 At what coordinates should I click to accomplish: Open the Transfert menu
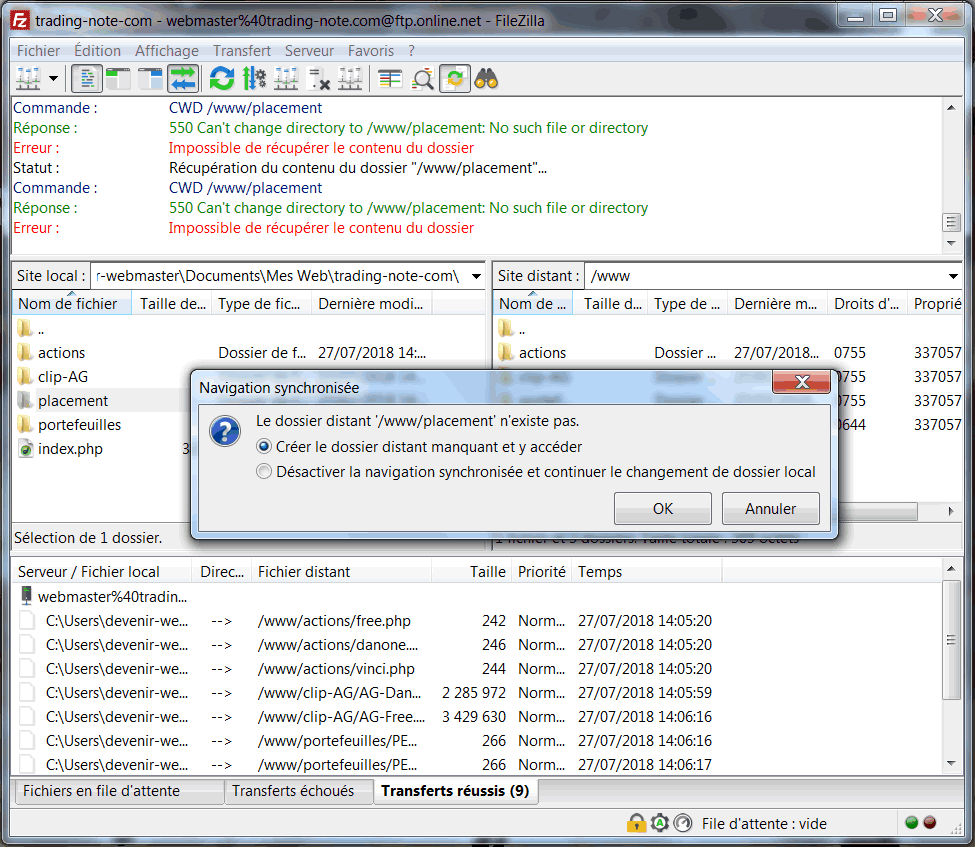pos(242,51)
